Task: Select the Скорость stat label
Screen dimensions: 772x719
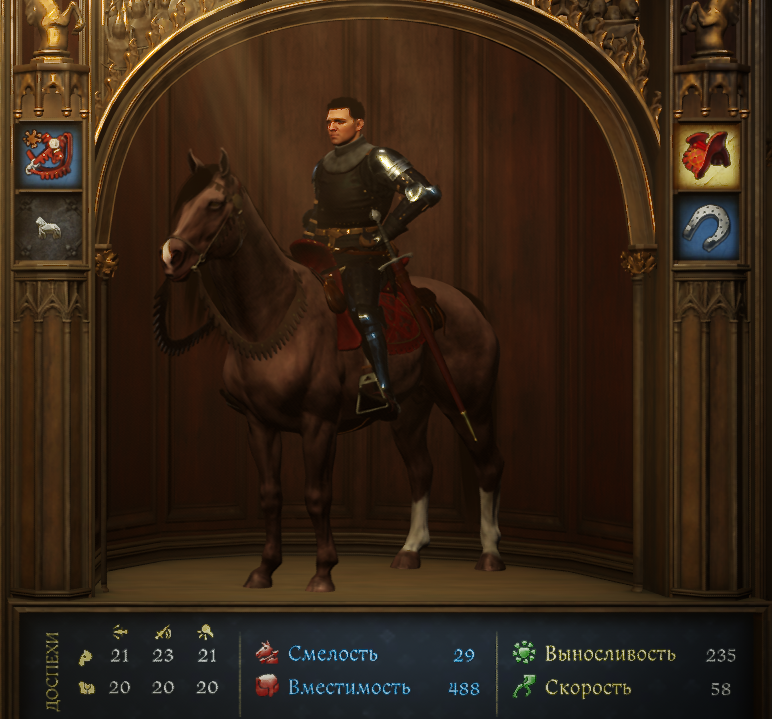Action: pyautogui.click(x=588, y=687)
